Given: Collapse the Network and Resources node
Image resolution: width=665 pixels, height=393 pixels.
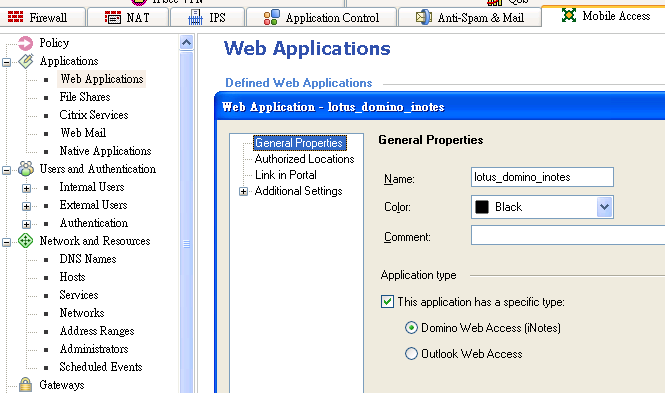Looking at the screenshot, I should pyautogui.click(x=6, y=242).
